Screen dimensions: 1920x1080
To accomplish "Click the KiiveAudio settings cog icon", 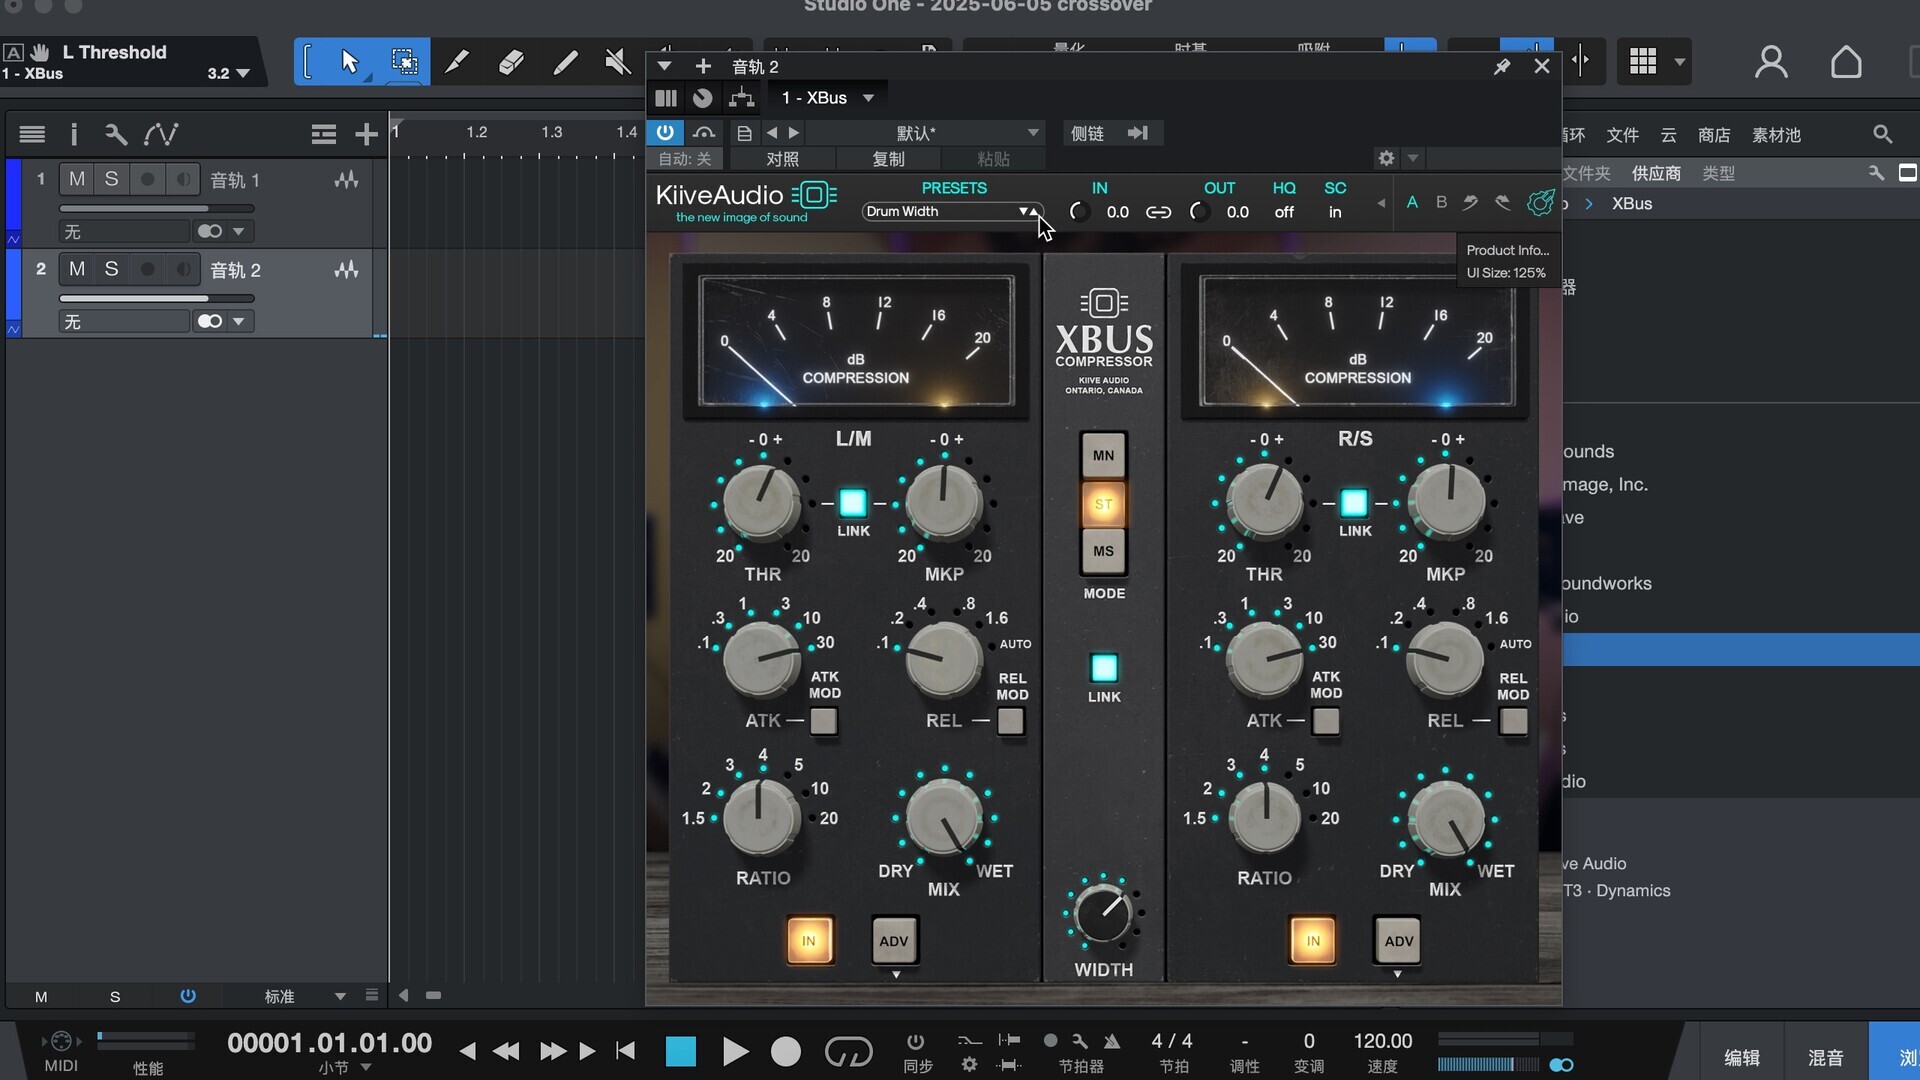I will pyautogui.click(x=1540, y=202).
